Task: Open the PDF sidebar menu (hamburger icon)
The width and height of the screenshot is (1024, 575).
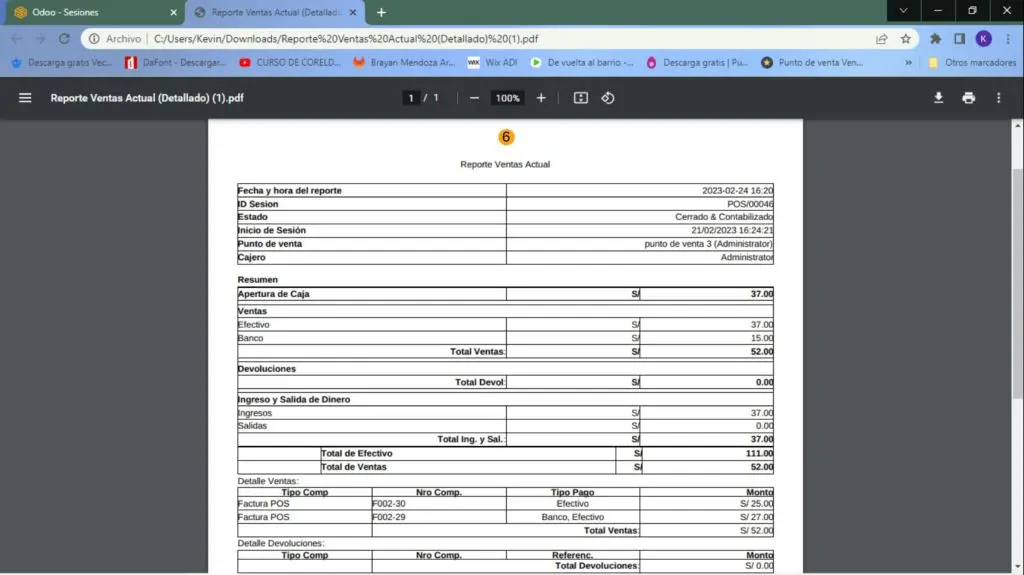Action: pos(25,98)
